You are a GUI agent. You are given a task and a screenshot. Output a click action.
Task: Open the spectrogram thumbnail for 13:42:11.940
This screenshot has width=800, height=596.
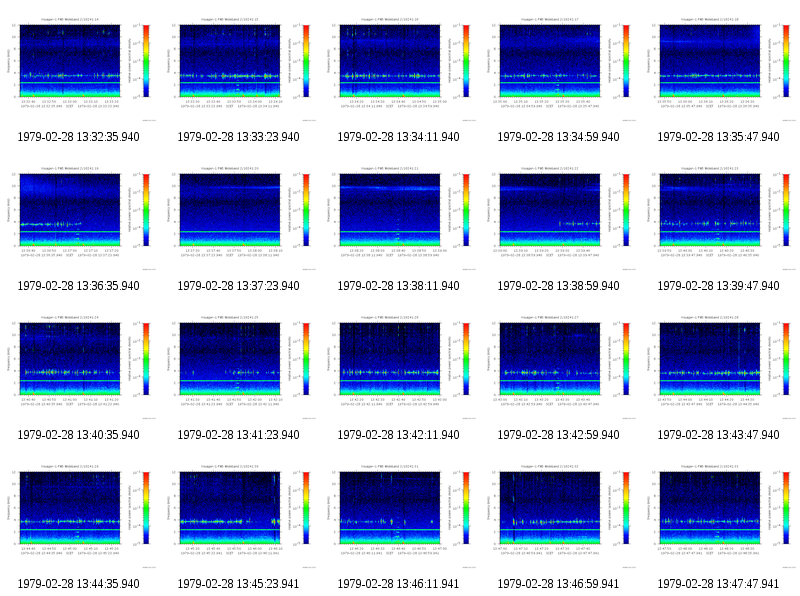click(398, 367)
